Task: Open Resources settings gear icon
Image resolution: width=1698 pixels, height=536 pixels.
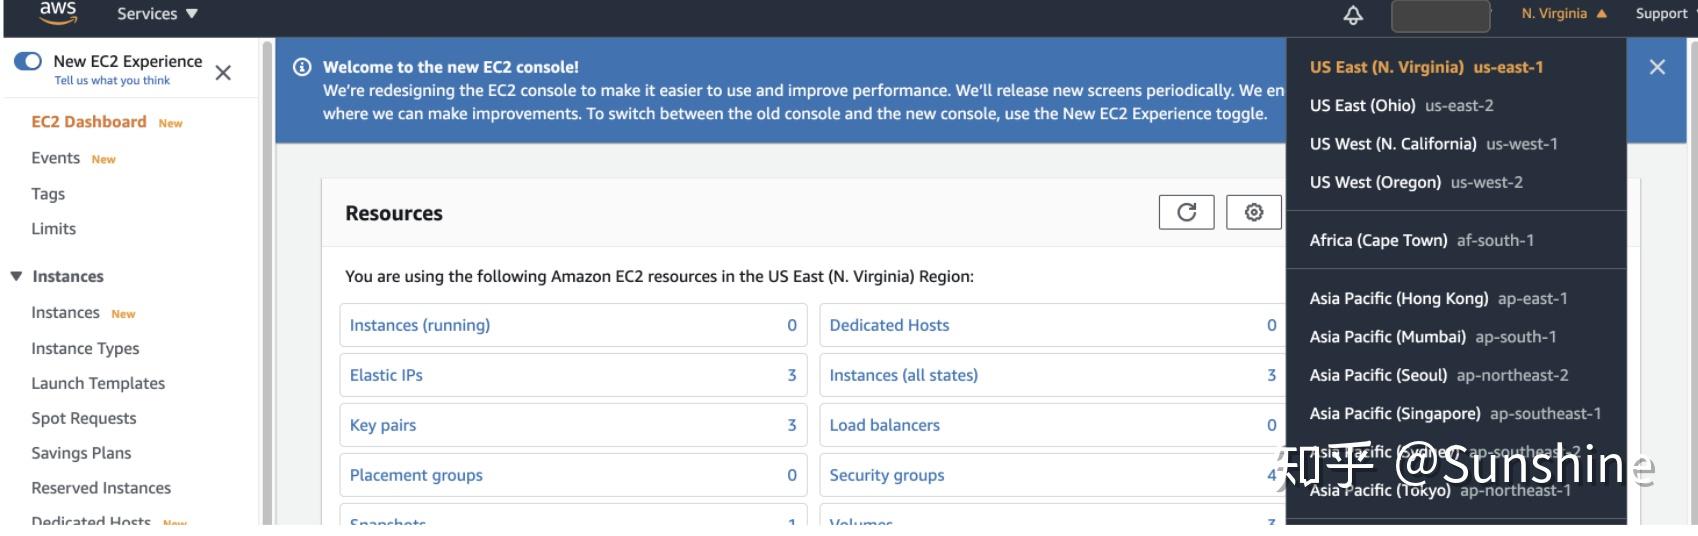Action: 1253,212
